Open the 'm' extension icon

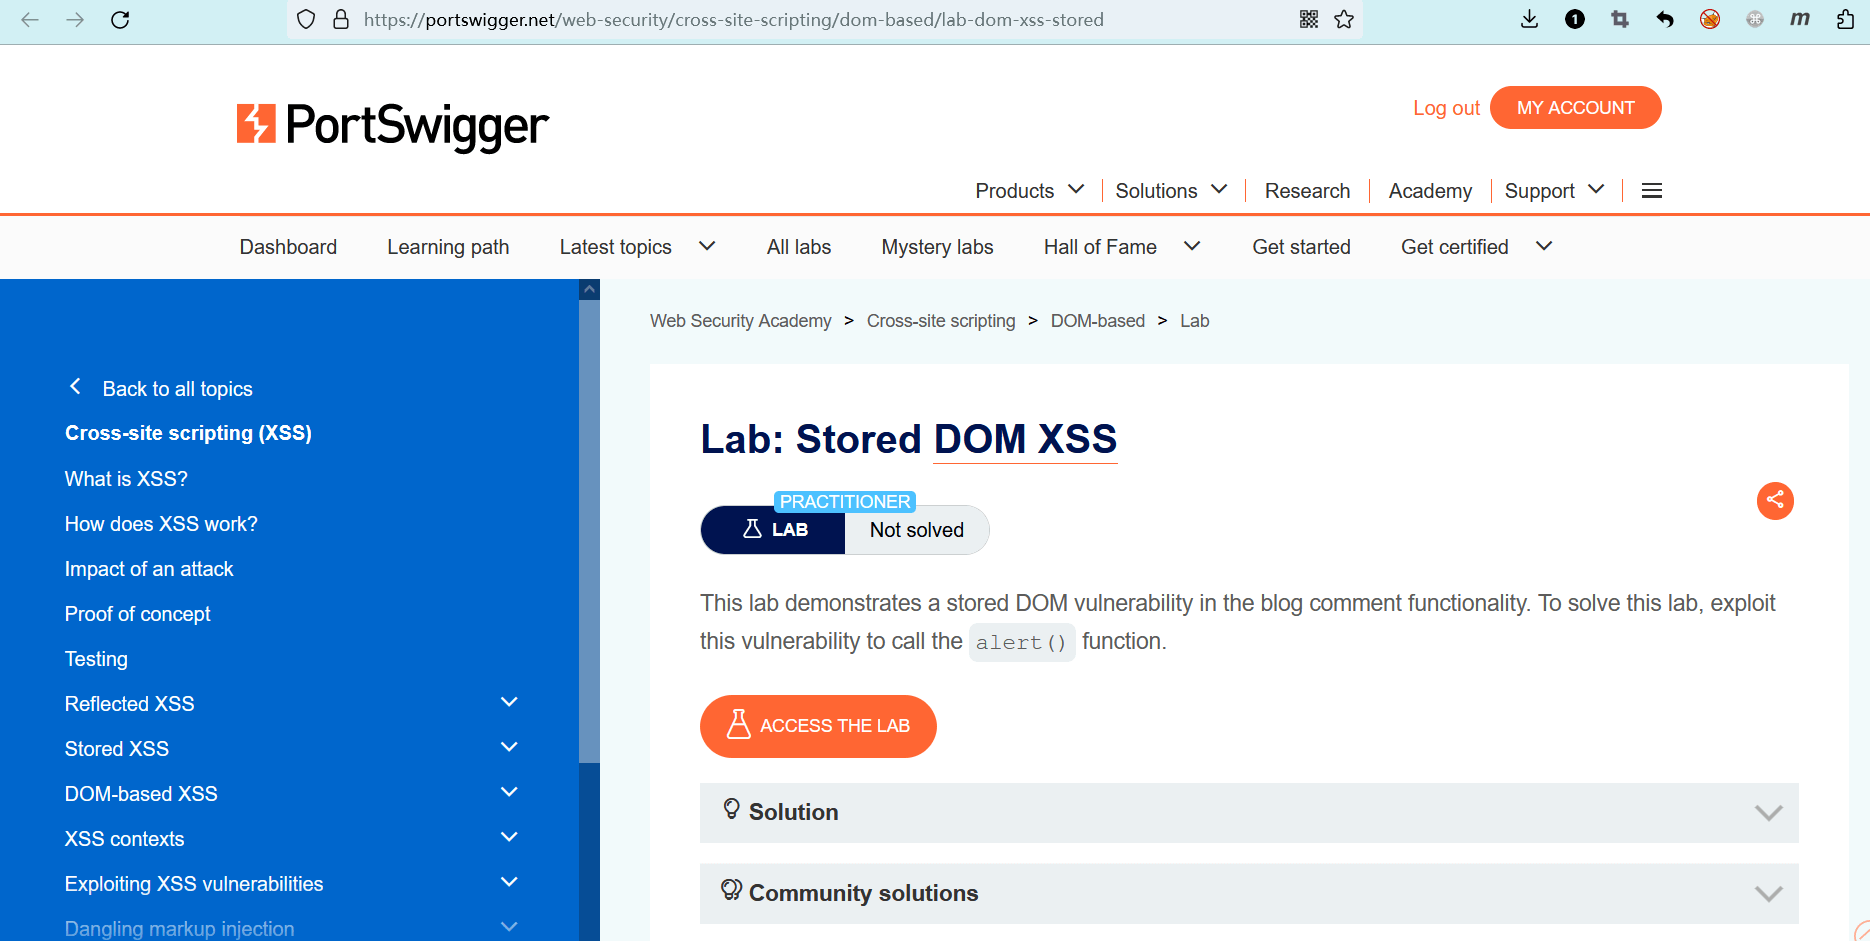point(1800,19)
